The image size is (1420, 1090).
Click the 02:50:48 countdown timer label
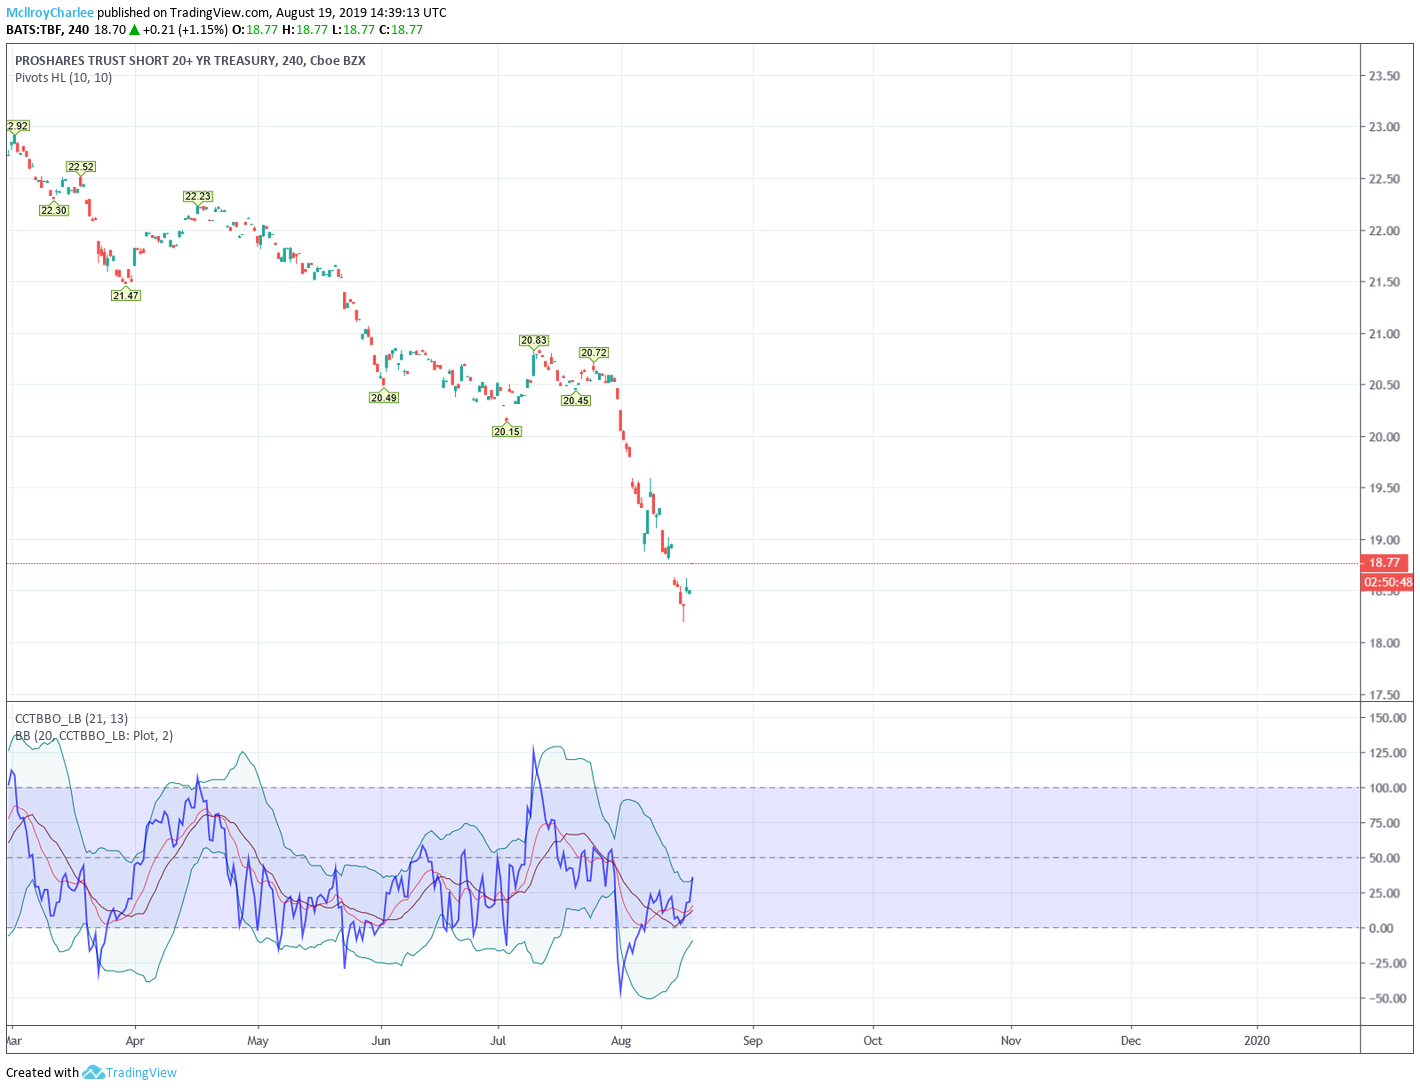(1388, 582)
